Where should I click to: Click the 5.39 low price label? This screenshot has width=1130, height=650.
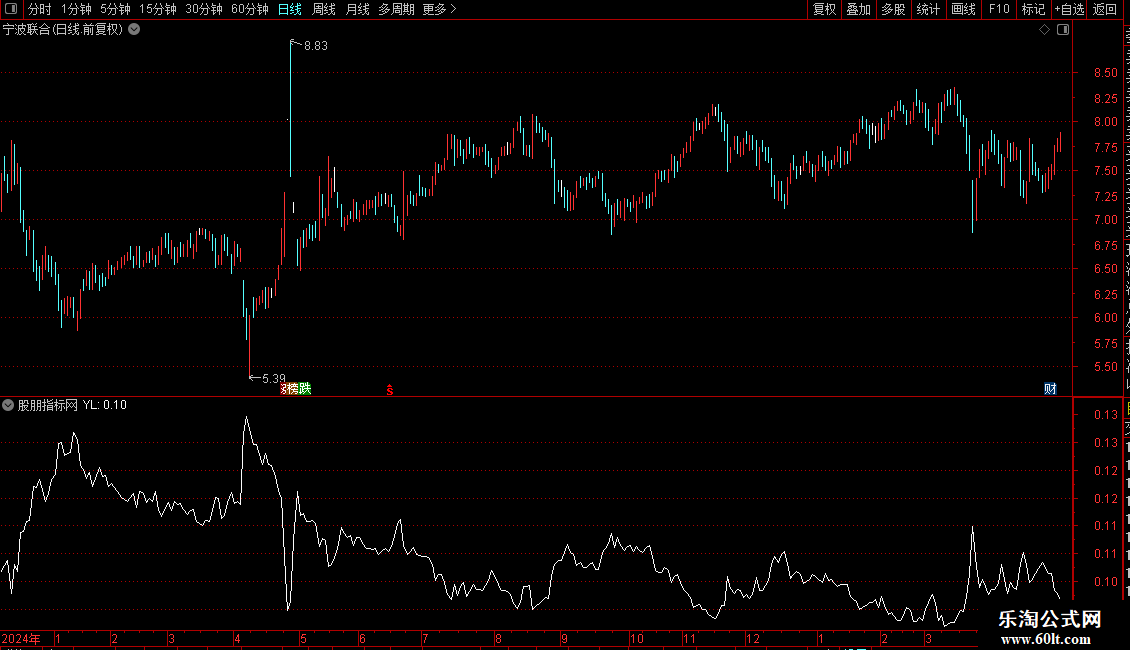pos(274,378)
